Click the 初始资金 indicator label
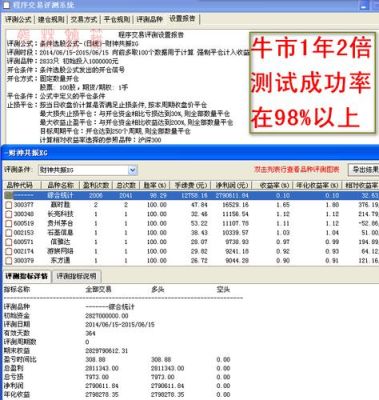The width and height of the screenshot is (379, 400). (x=17, y=315)
